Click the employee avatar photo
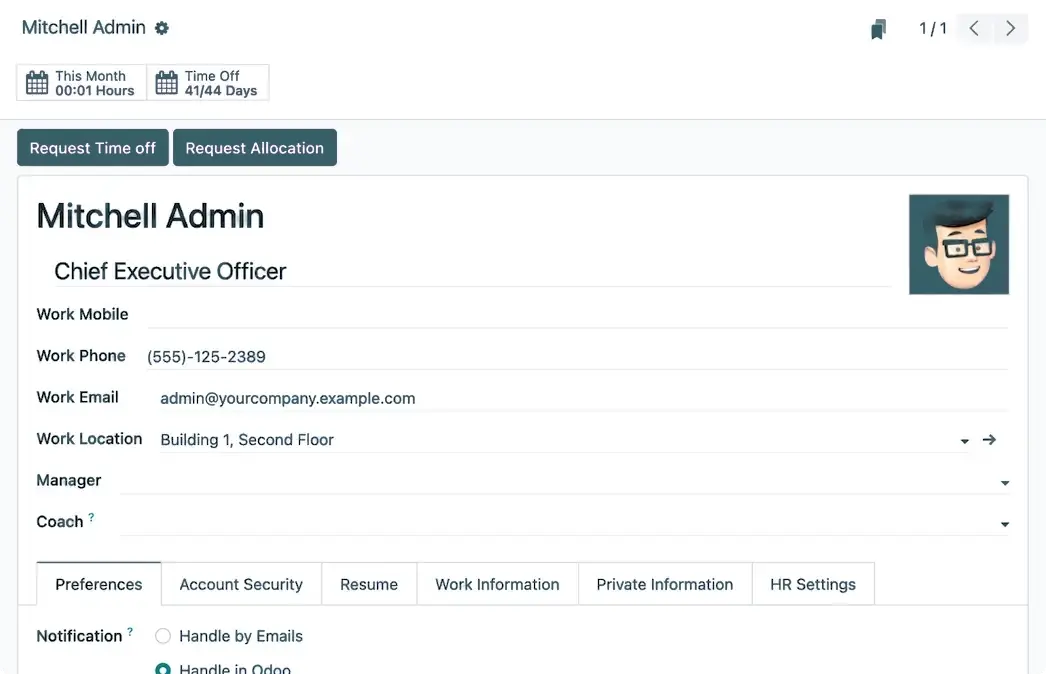The height and width of the screenshot is (674, 1046). 958,245
